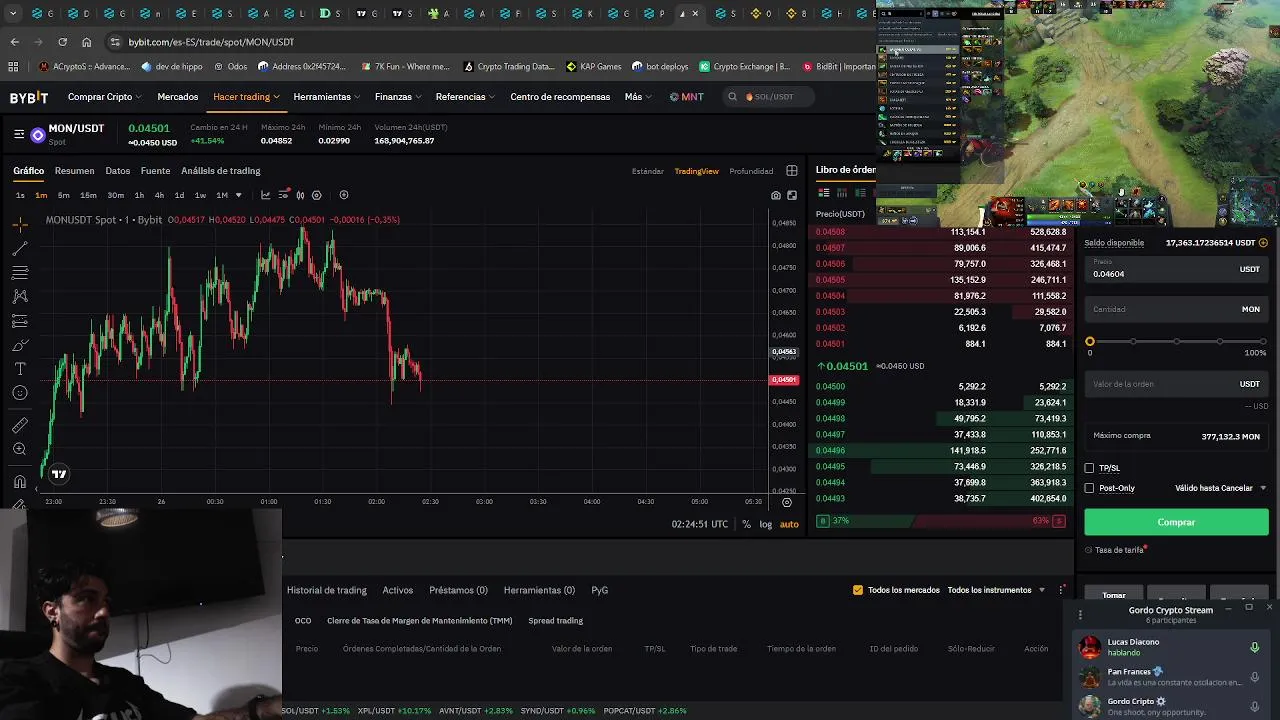Viewport: 1280px width, 720px height.
Task: Switch to the Datos tab
Action: 117,171
